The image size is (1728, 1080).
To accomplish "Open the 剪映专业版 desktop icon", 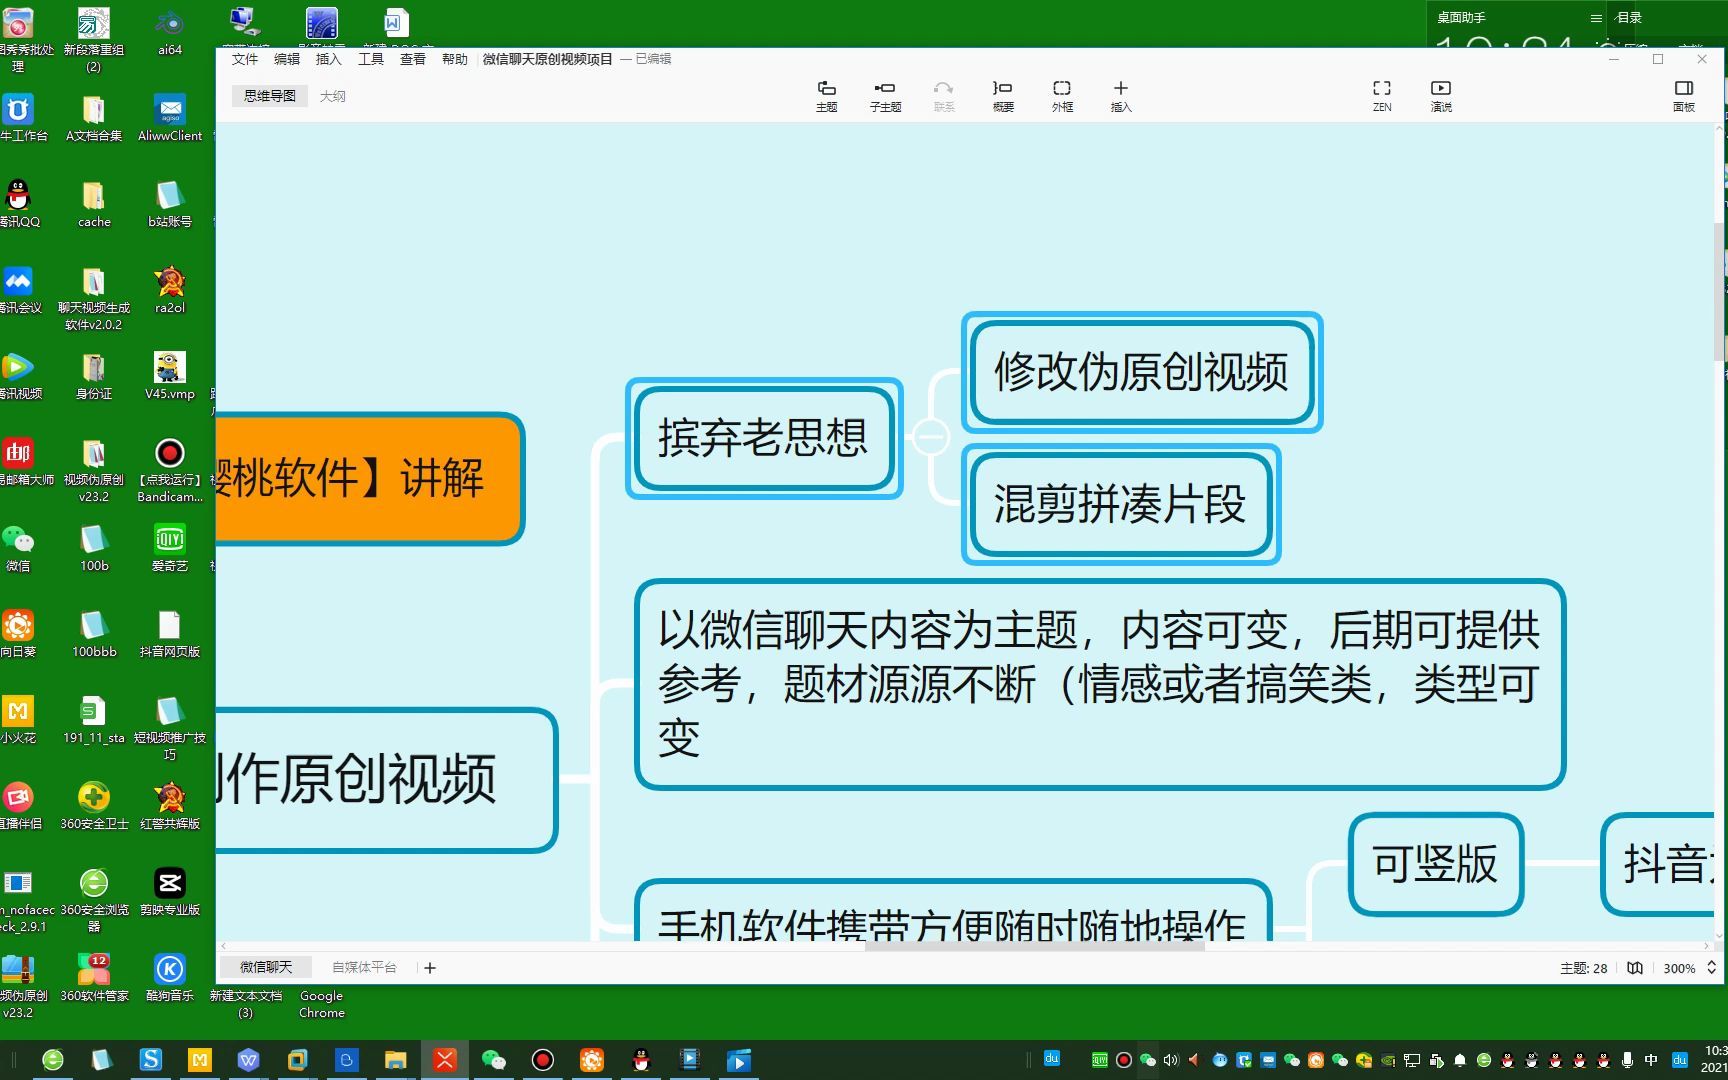I will (x=170, y=892).
